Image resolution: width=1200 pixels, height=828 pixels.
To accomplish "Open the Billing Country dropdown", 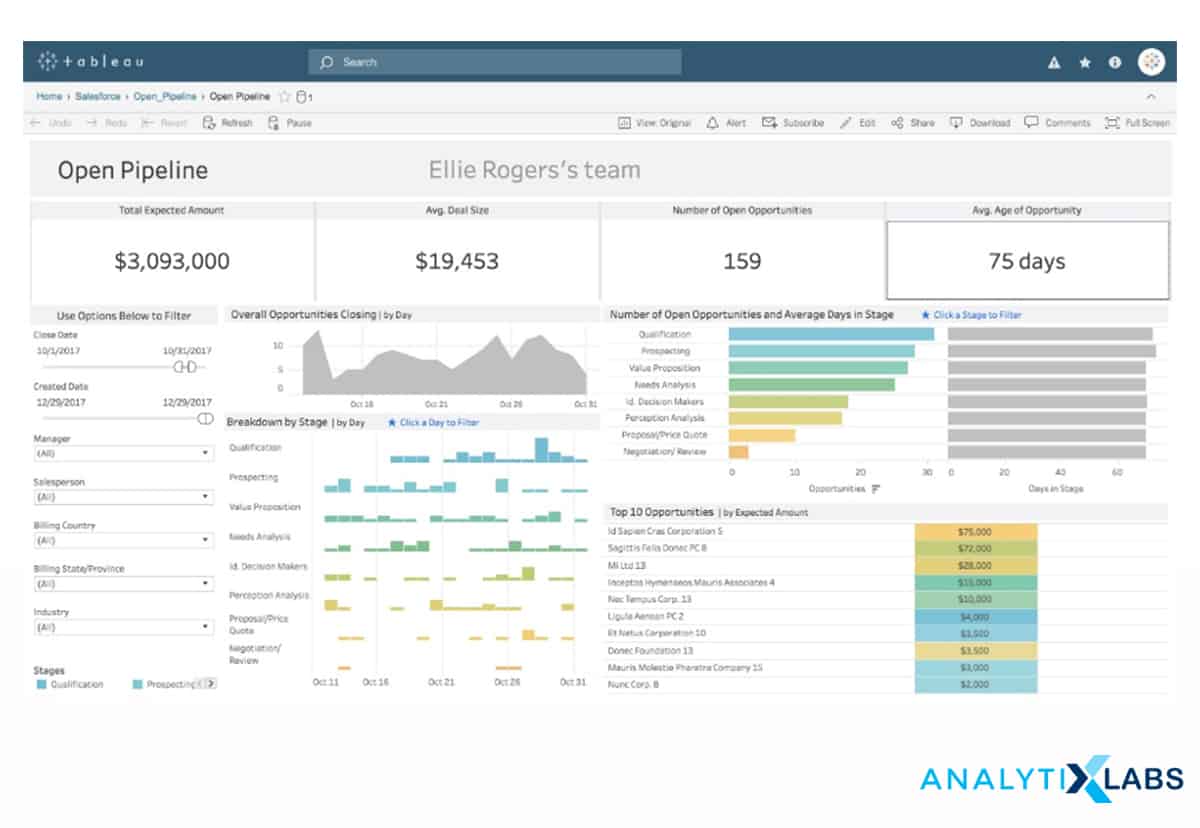I will [123, 540].
